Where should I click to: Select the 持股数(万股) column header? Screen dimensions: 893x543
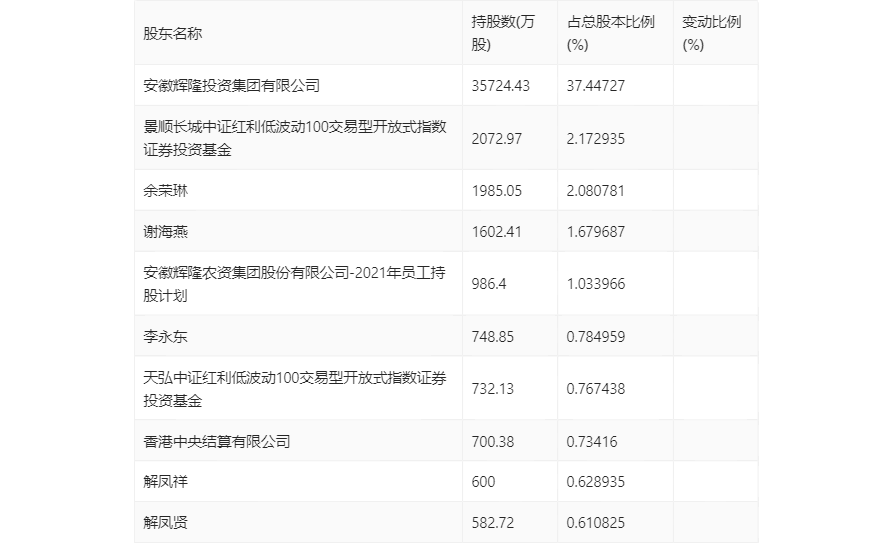[x=503, y=33]
